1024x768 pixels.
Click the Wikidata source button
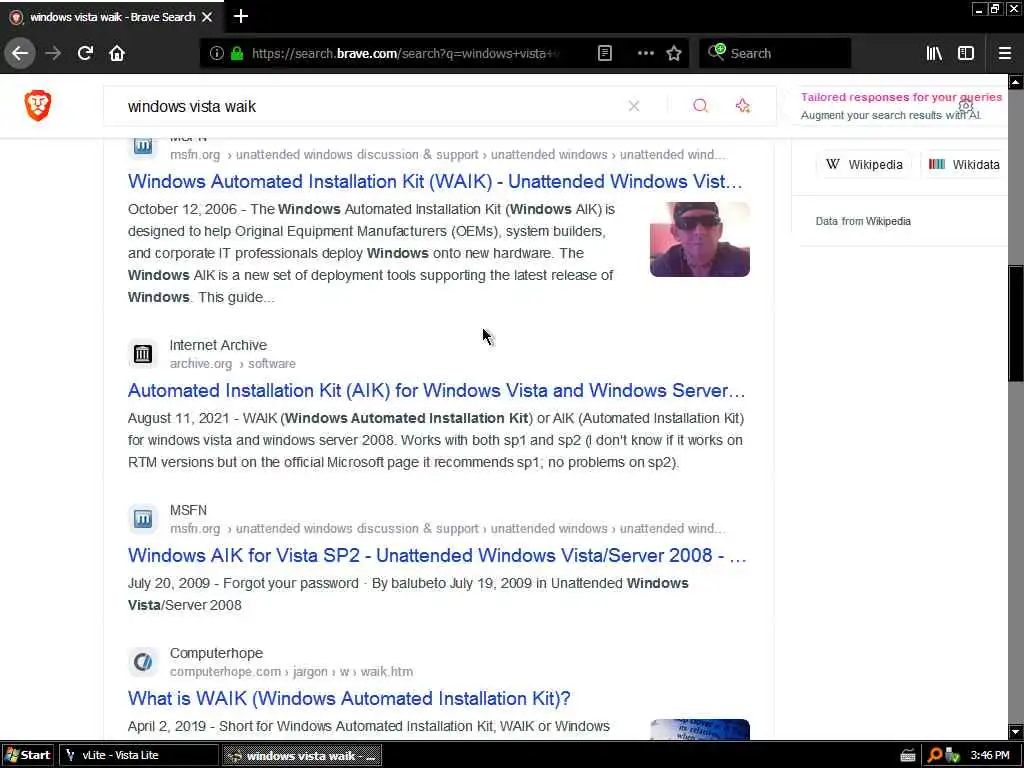point(964,165)
